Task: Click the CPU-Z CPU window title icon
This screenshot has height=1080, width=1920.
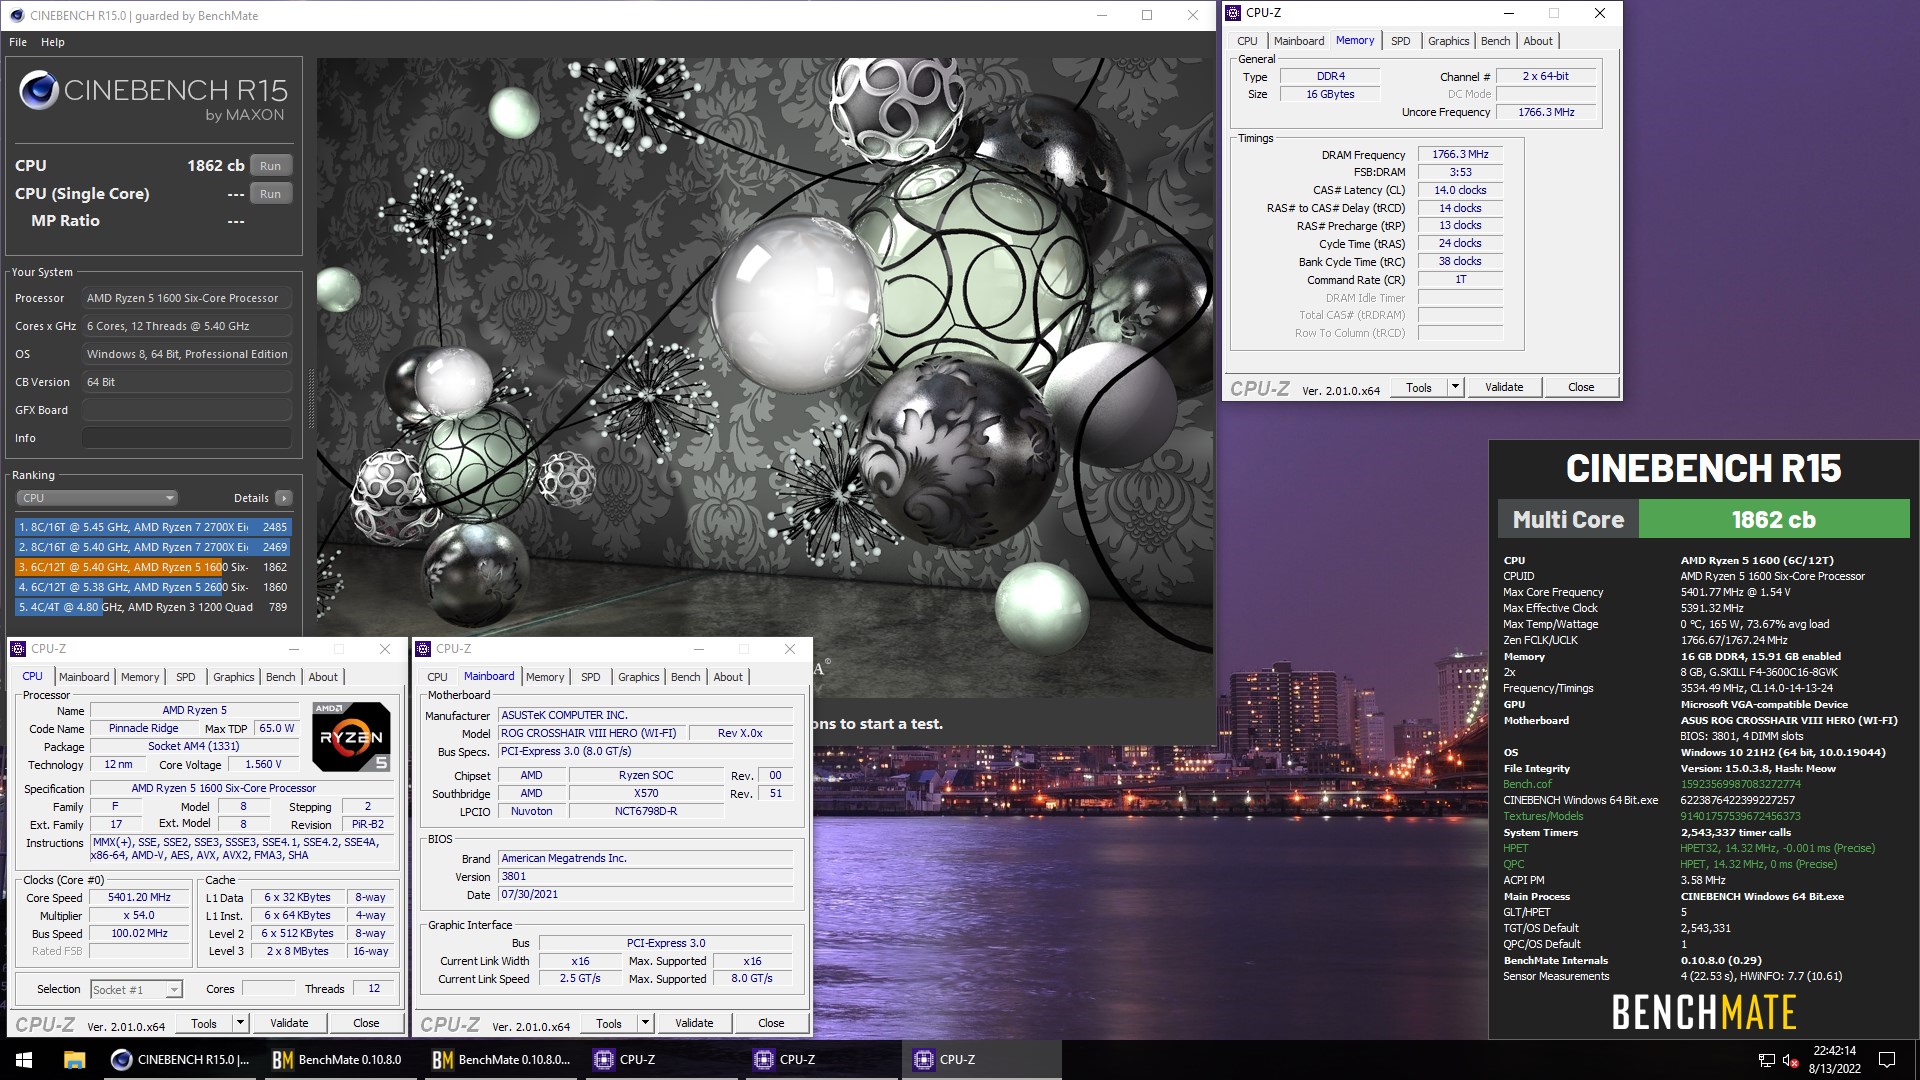Action: 18,649
